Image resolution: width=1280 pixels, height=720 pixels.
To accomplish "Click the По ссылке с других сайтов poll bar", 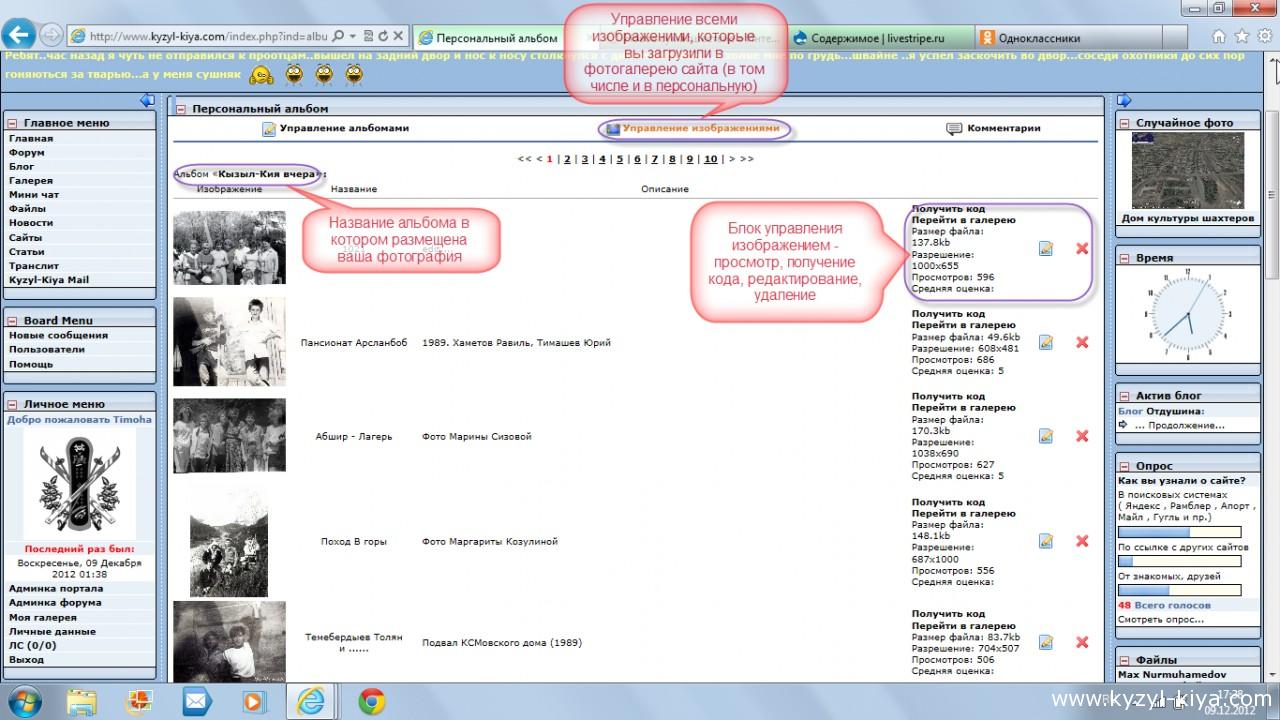I will click(x=1179, y=562).
